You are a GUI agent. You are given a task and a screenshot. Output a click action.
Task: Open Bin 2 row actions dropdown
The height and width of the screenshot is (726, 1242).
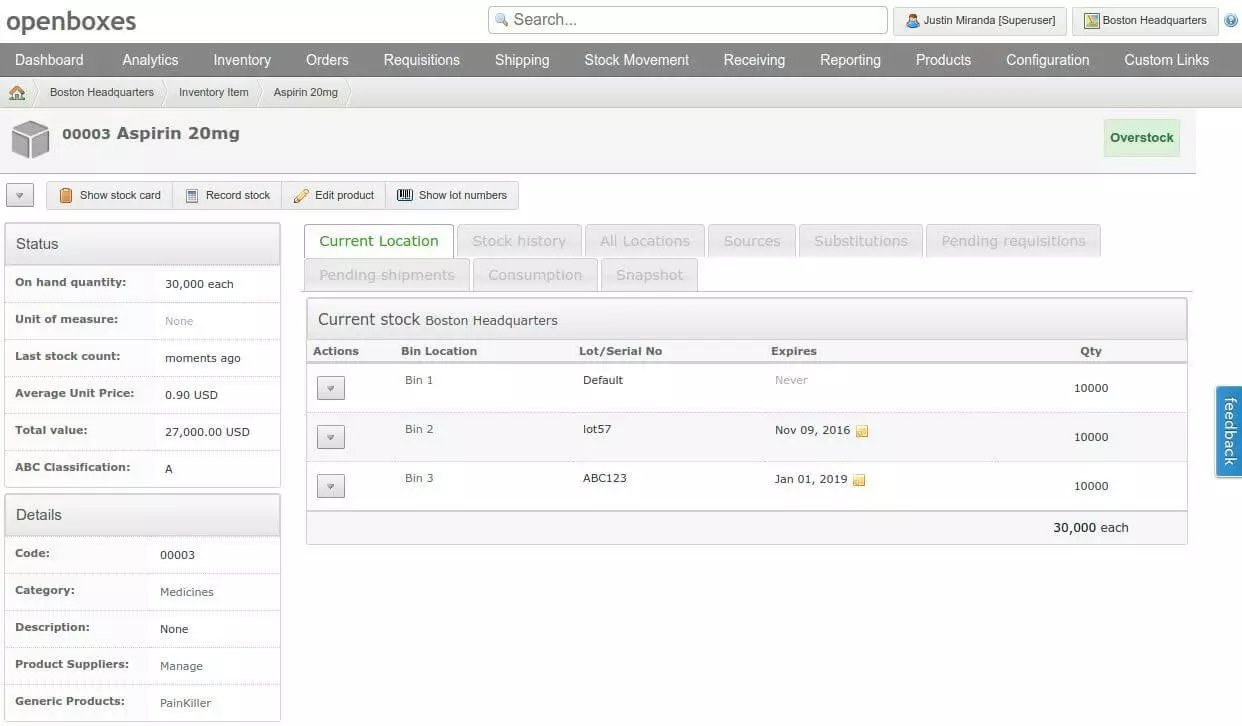(x=331, y=437)
